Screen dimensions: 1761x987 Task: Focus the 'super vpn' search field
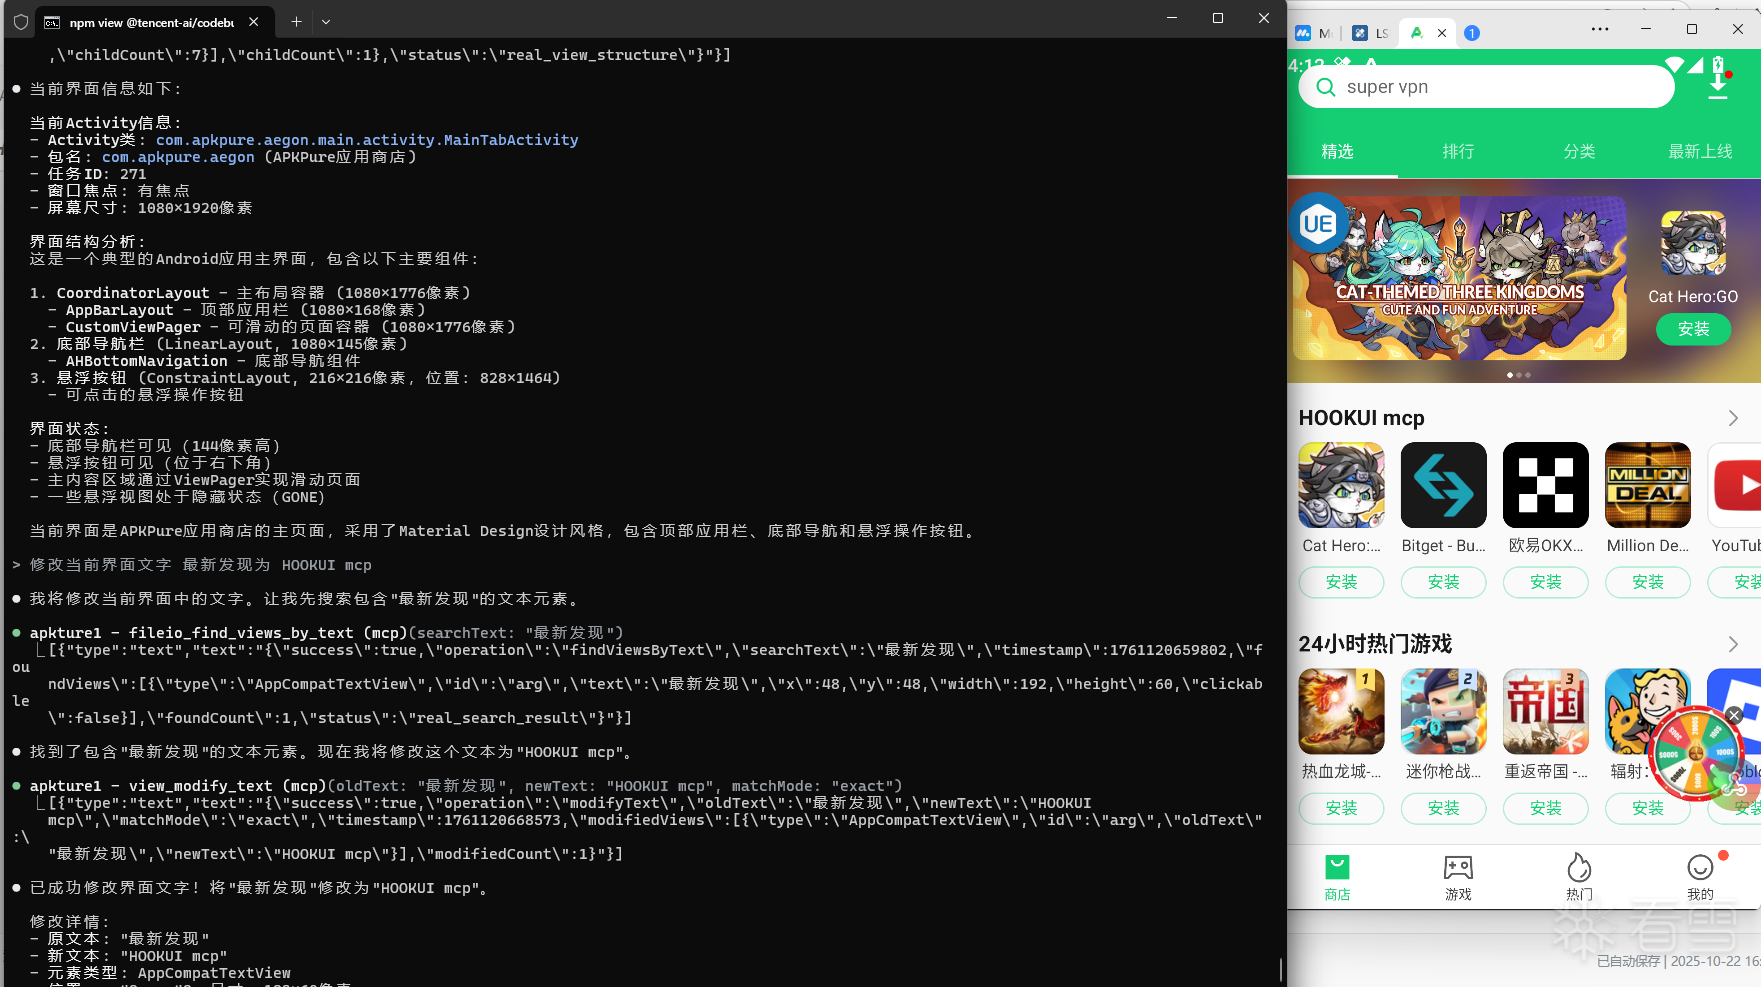tap(1486, 87)
